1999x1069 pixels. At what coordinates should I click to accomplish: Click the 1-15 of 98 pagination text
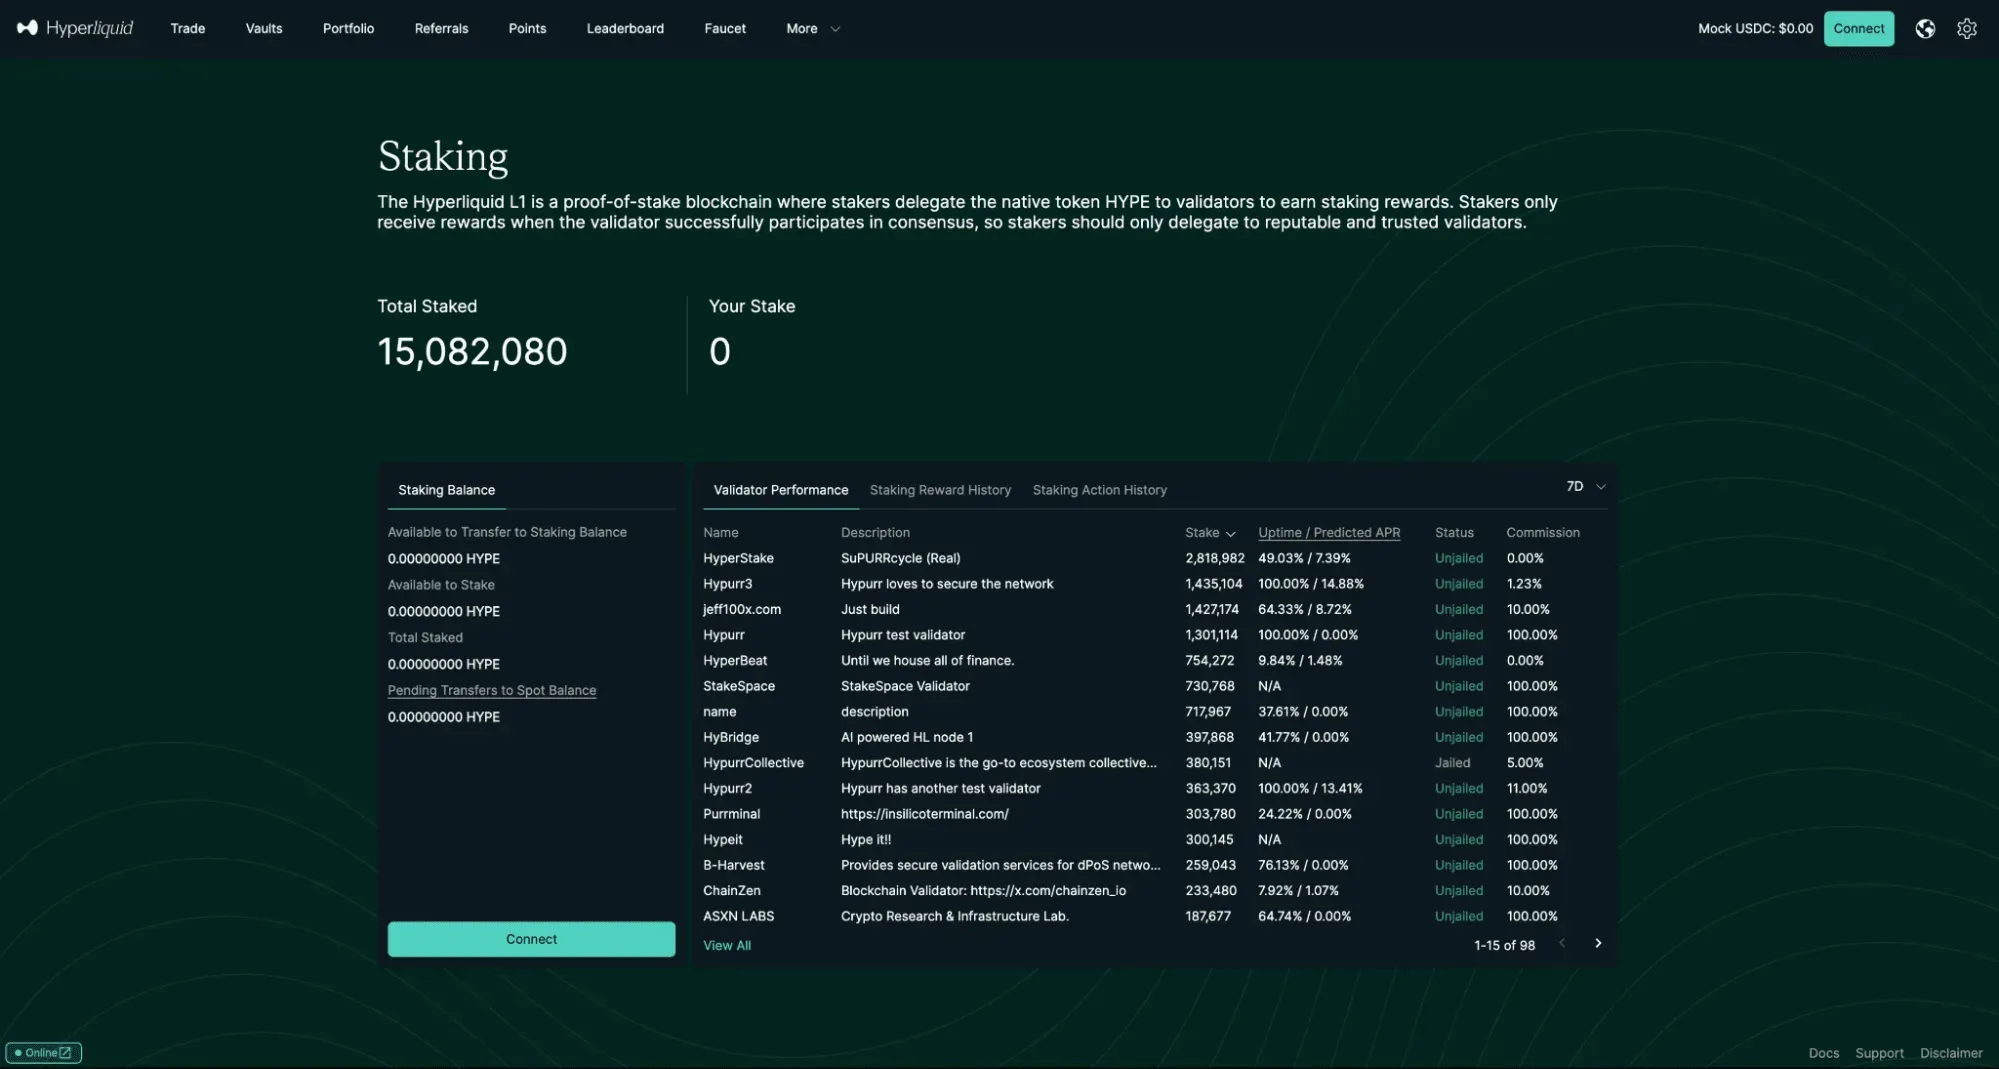point(1504,946)
